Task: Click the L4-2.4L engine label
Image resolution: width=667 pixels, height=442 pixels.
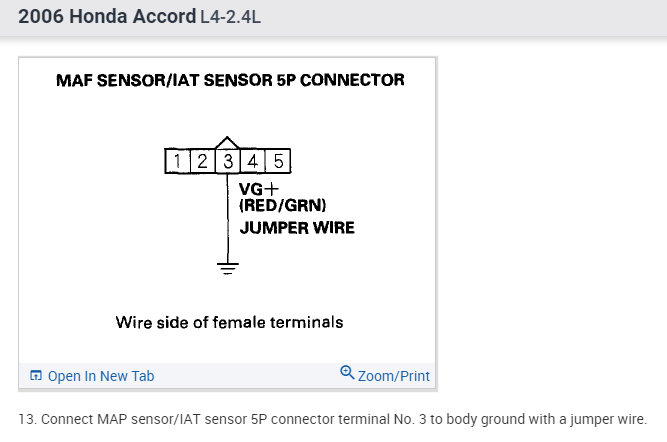Action: (x=230, y=17)
